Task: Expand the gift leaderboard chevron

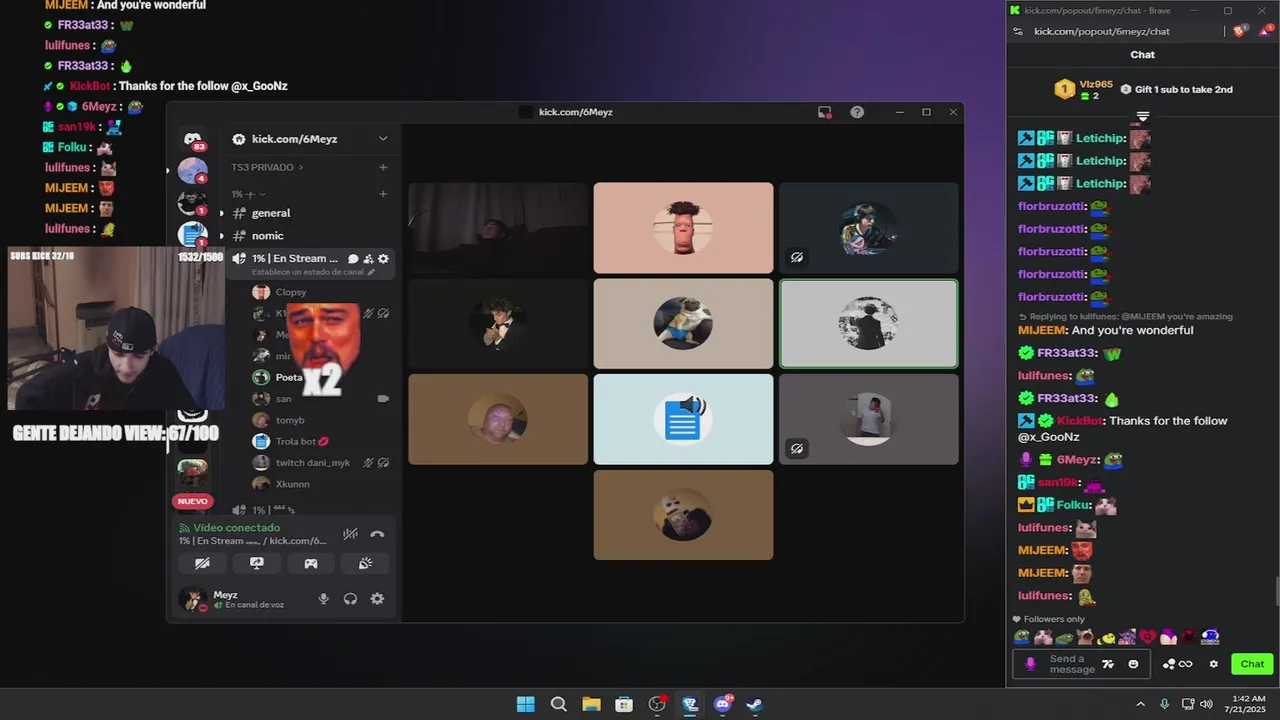Action: (1143, 117)
